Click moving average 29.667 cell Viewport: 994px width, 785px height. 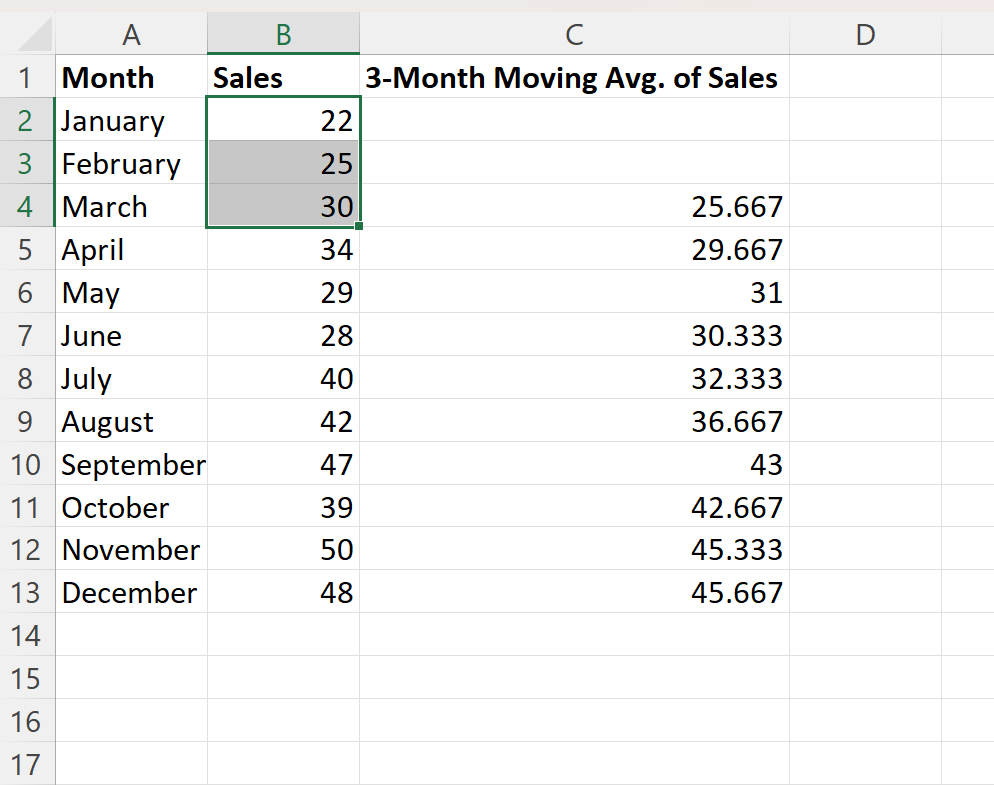coord(574,249)
